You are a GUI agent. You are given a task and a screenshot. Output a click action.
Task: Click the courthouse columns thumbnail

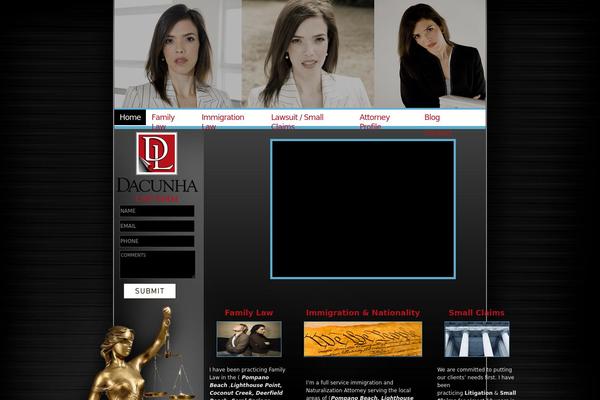477,339
